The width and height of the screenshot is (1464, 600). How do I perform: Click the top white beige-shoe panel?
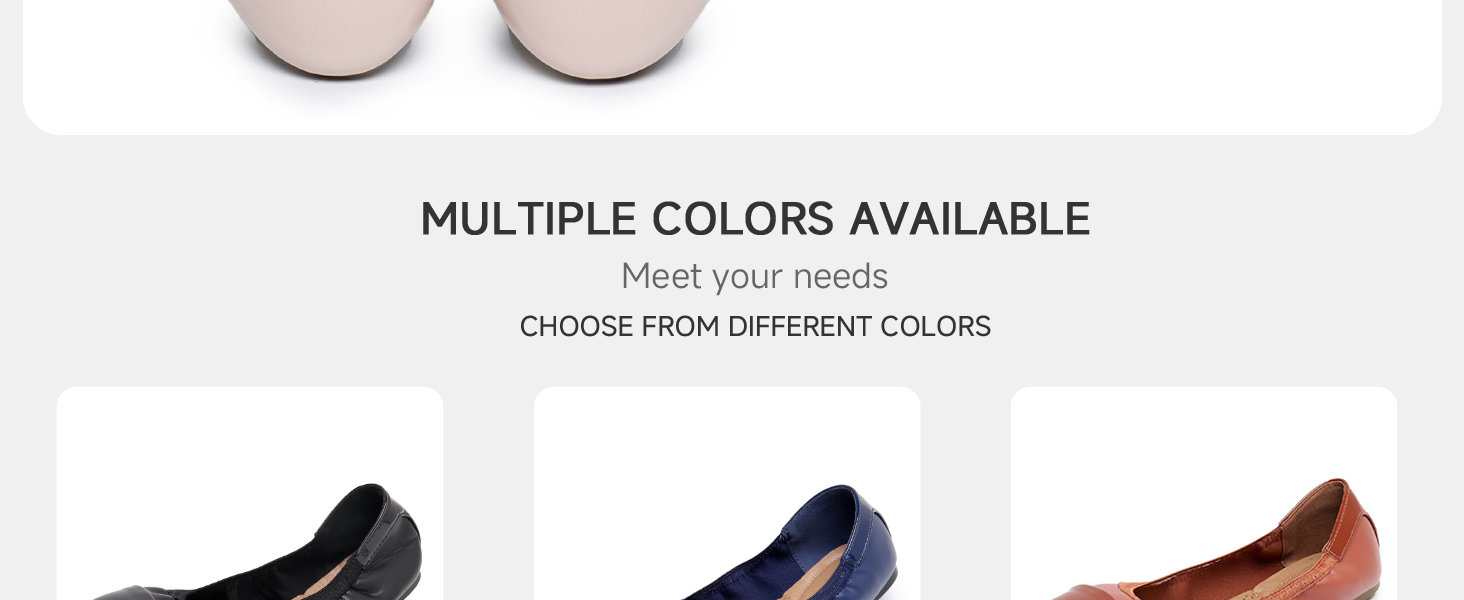point(1050,60)
